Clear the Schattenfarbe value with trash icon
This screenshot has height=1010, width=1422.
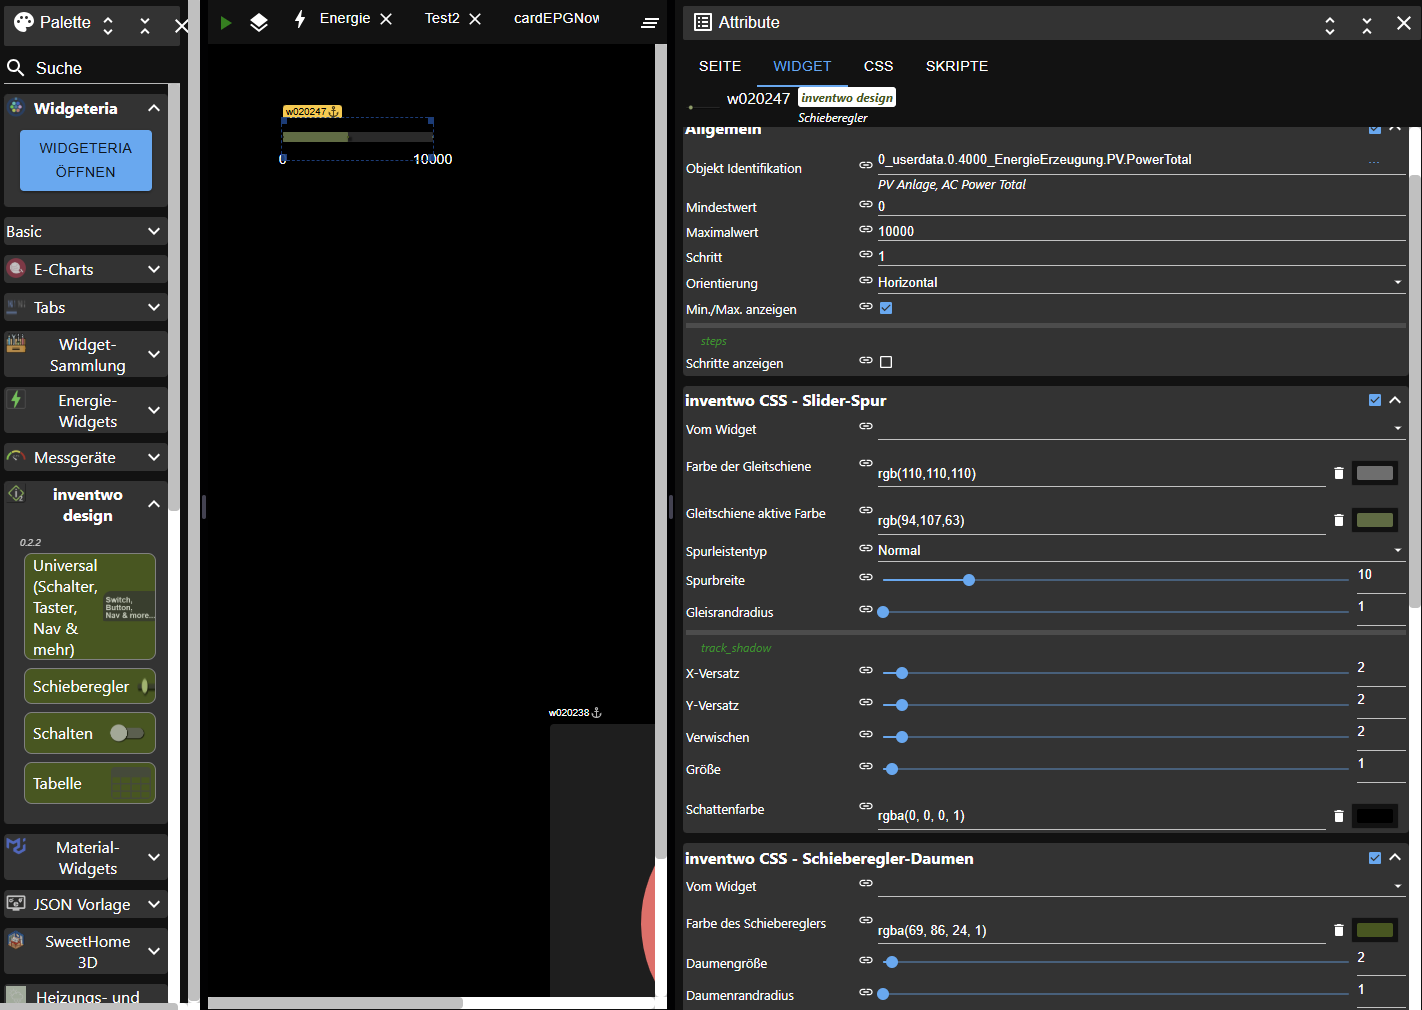point(1338,816)
